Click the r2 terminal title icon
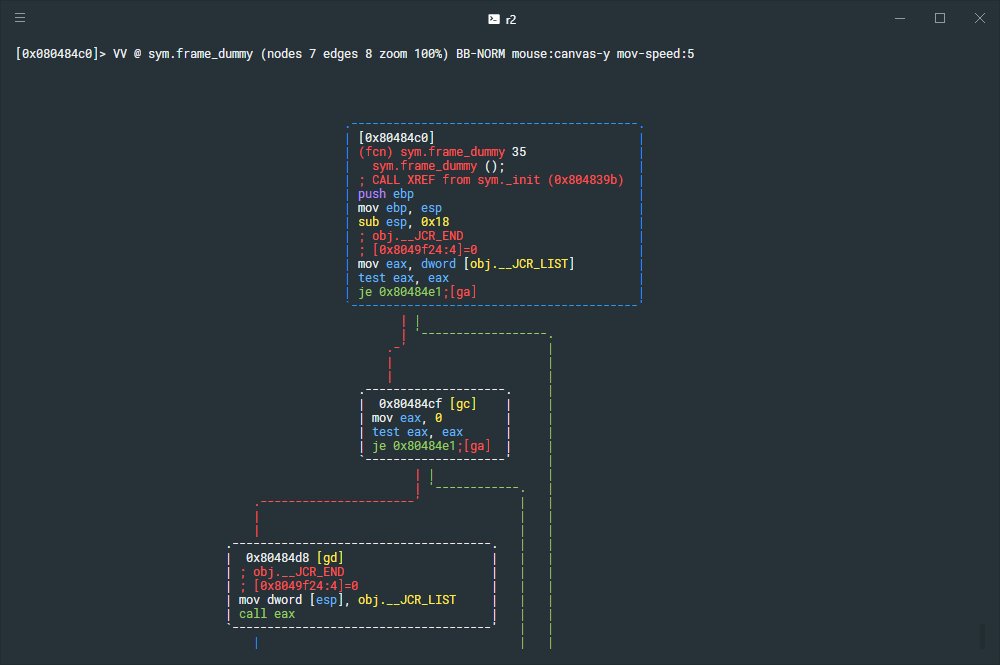Viewport: 1000px width, 665px height. coord(494,19)
